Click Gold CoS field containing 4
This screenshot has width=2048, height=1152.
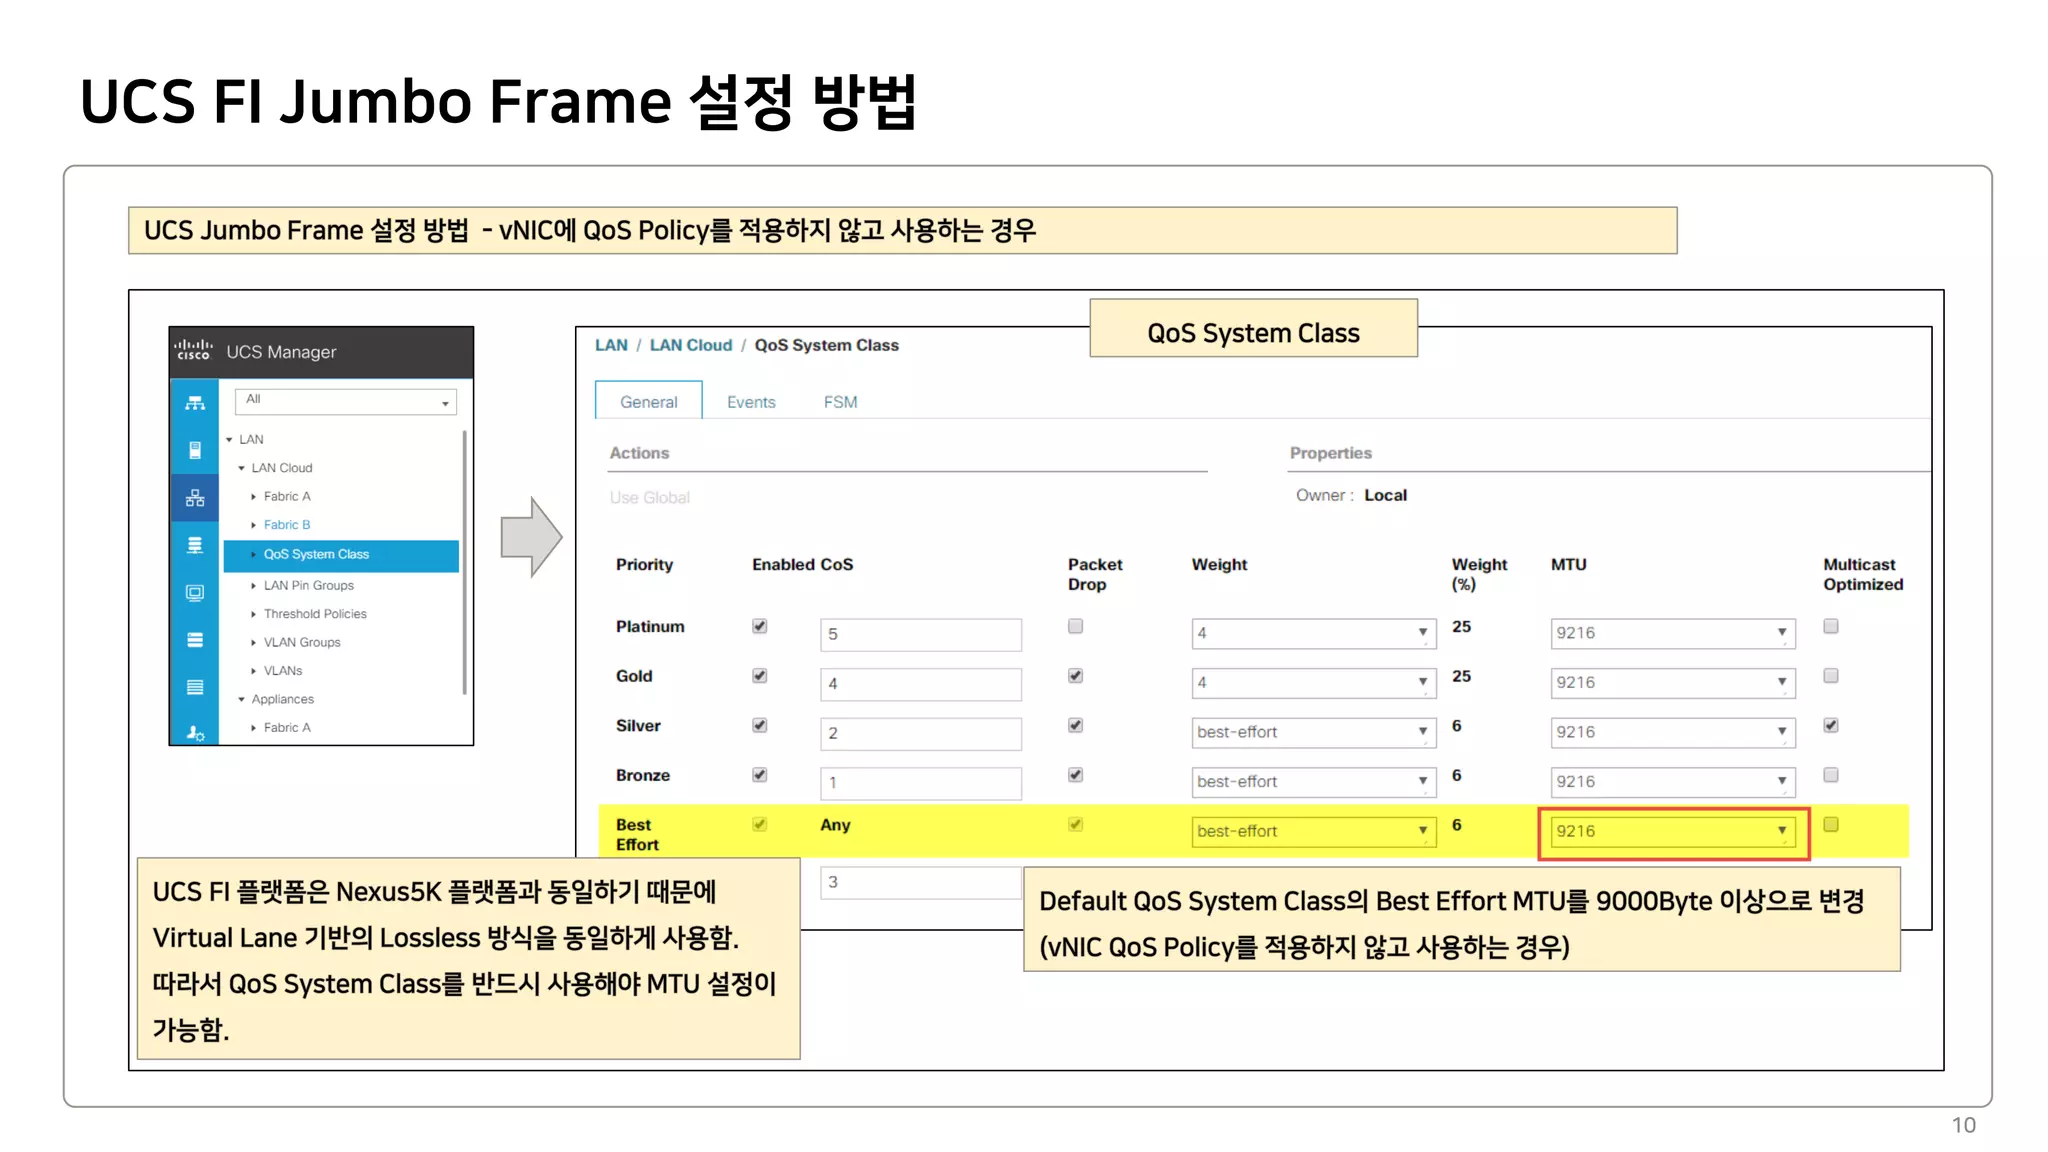coord(921,684)
